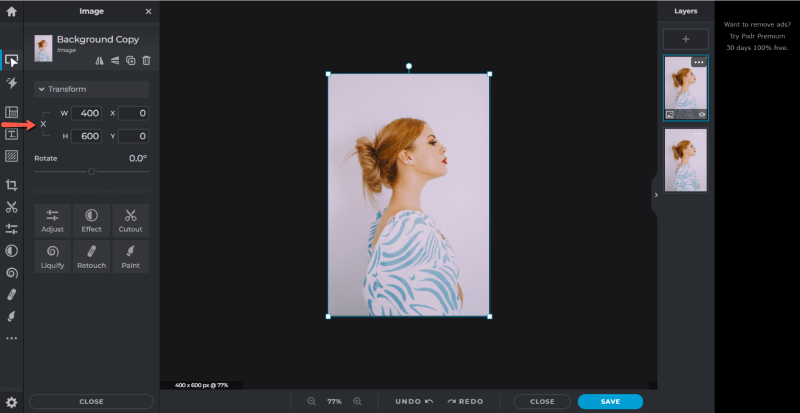
Task: Collapse the Layers panel with side arrow
Action: coord(655,195)
